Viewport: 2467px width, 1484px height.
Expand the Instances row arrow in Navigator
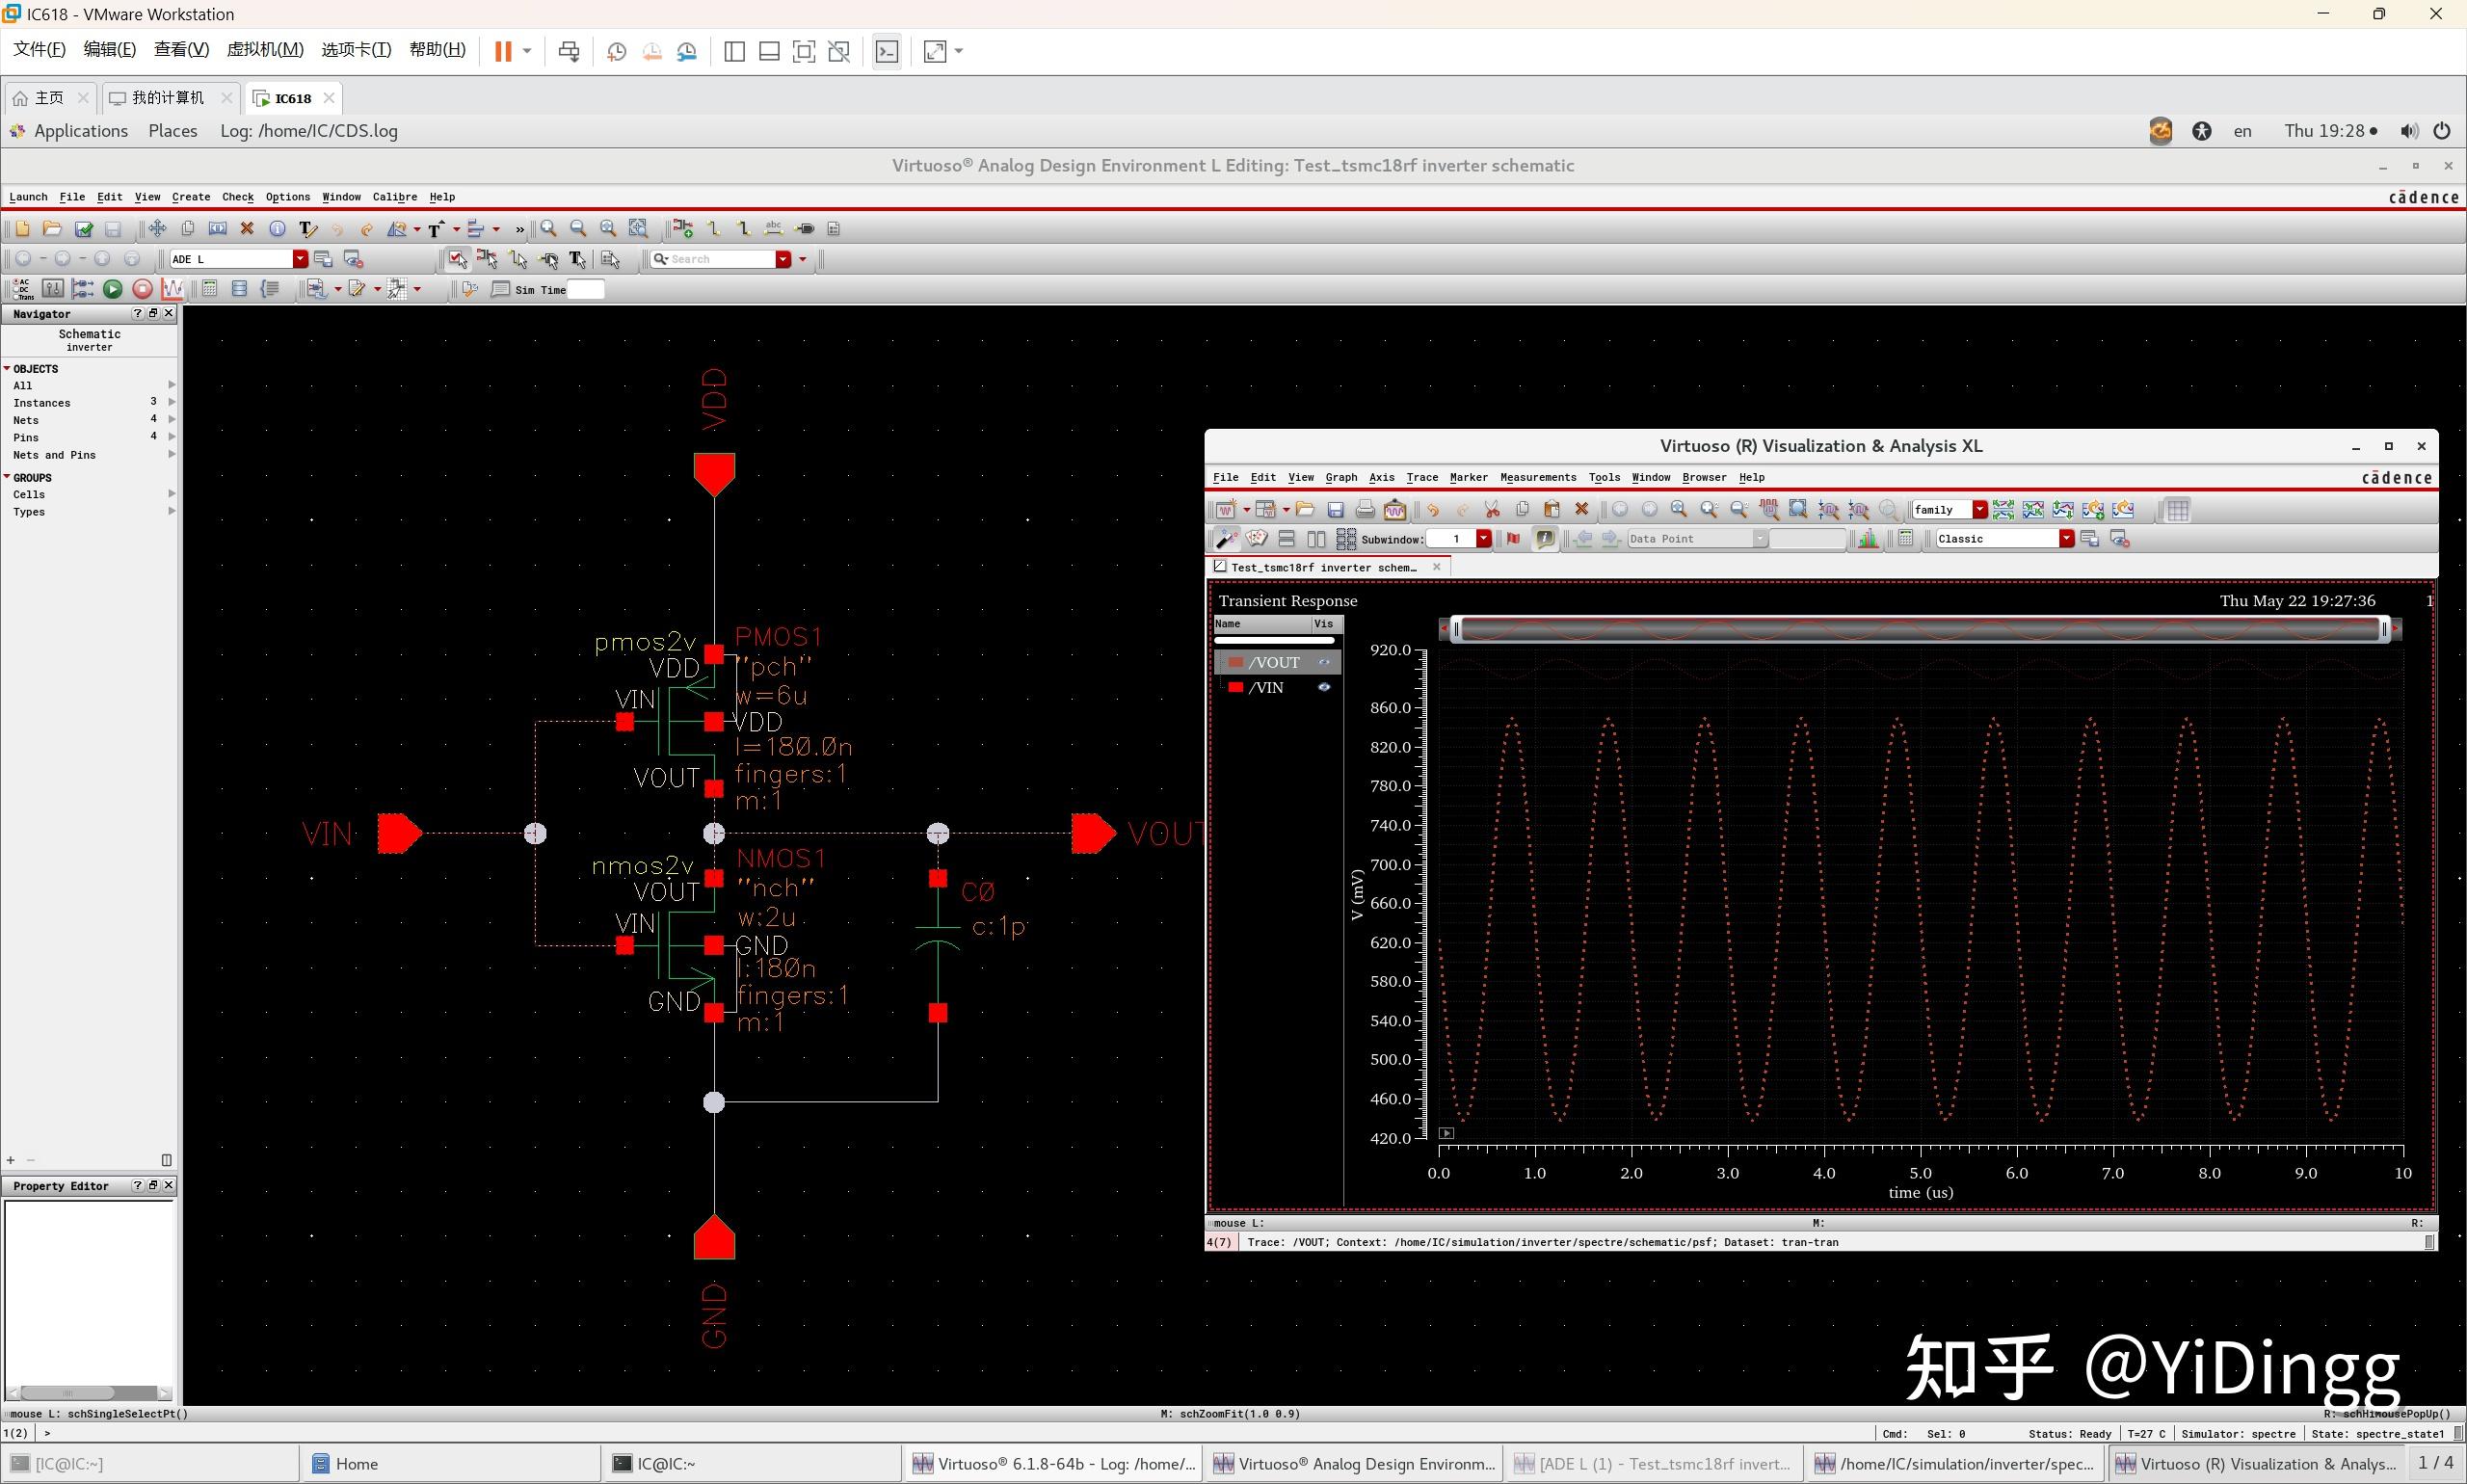coord(172,402)
